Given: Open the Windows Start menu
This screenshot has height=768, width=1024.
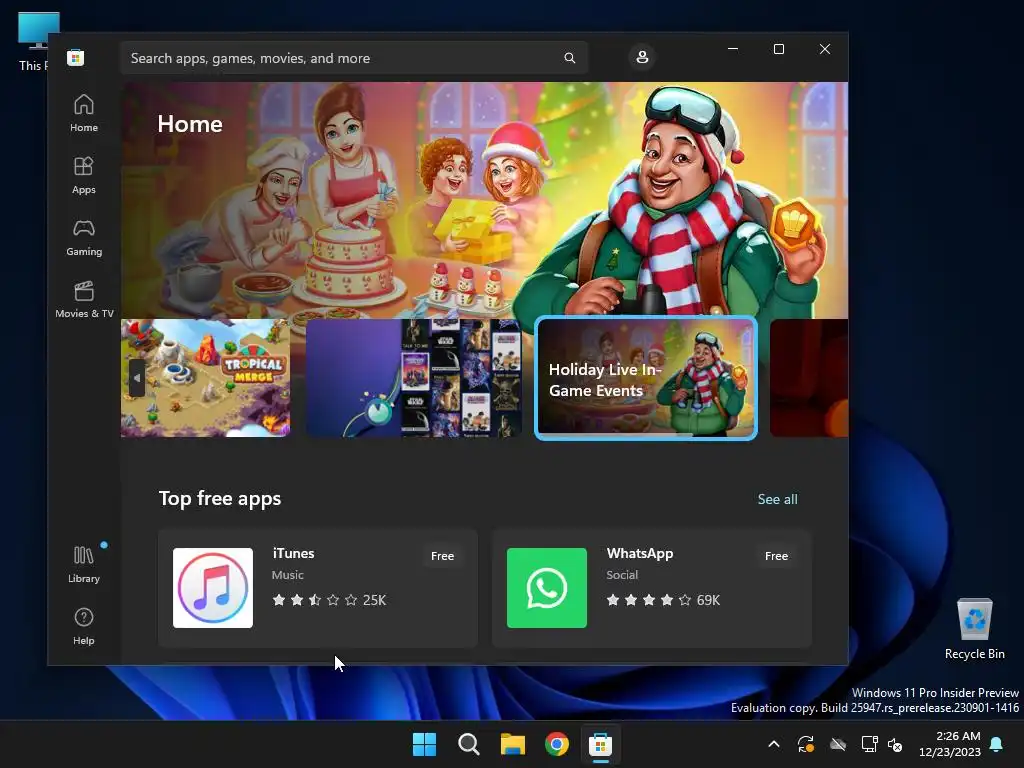Looking at the screenshot, I should click(424, 744).
